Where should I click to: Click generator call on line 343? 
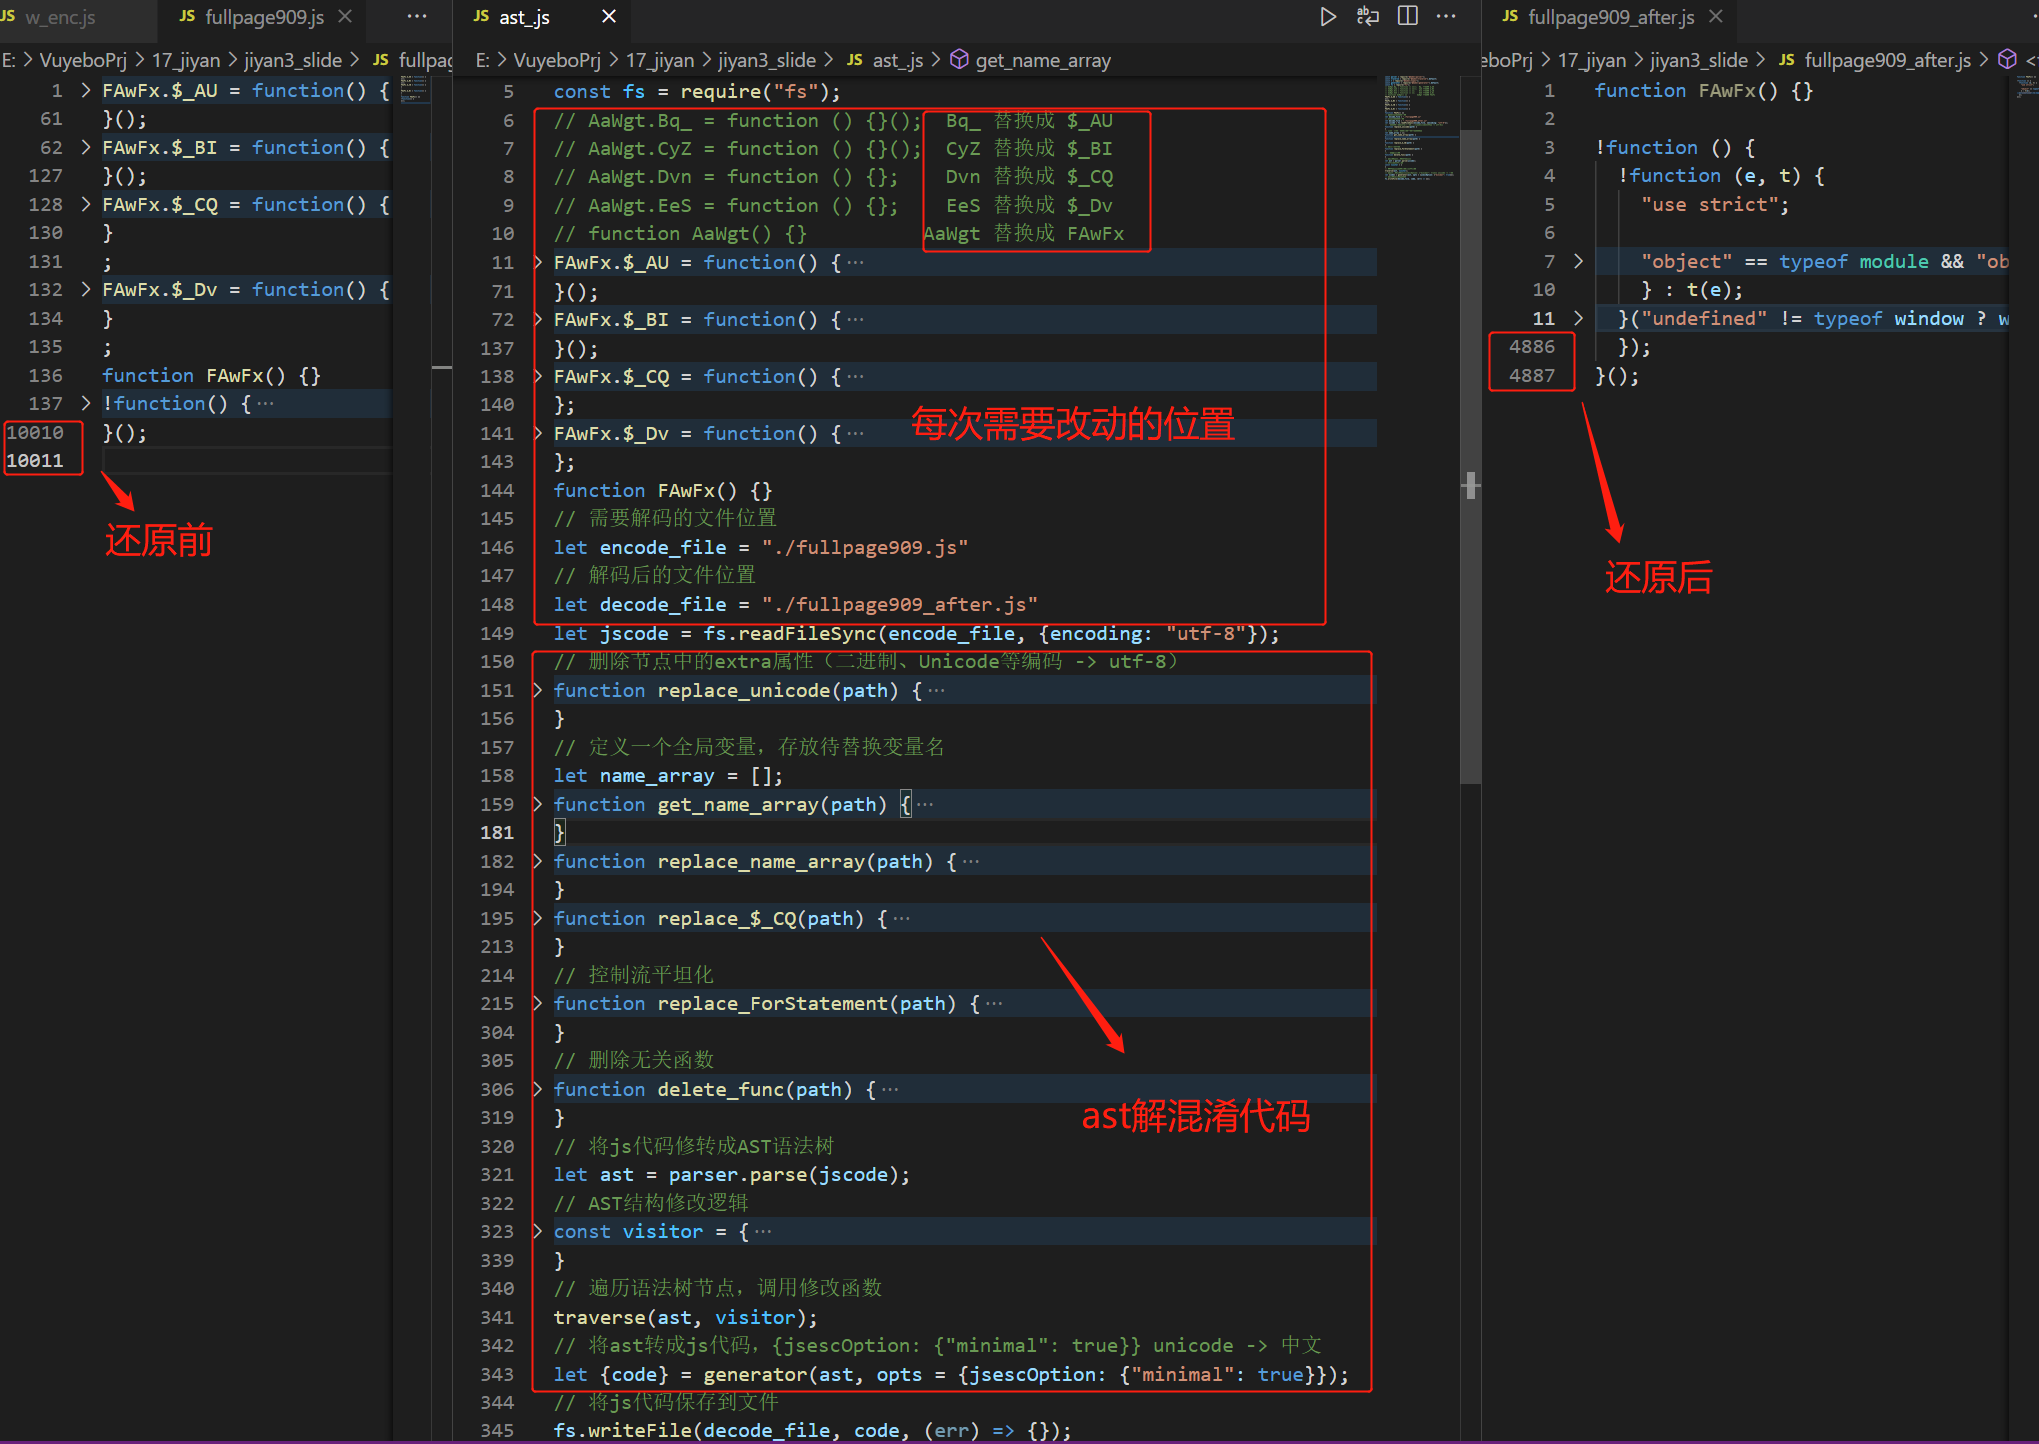951,1375
